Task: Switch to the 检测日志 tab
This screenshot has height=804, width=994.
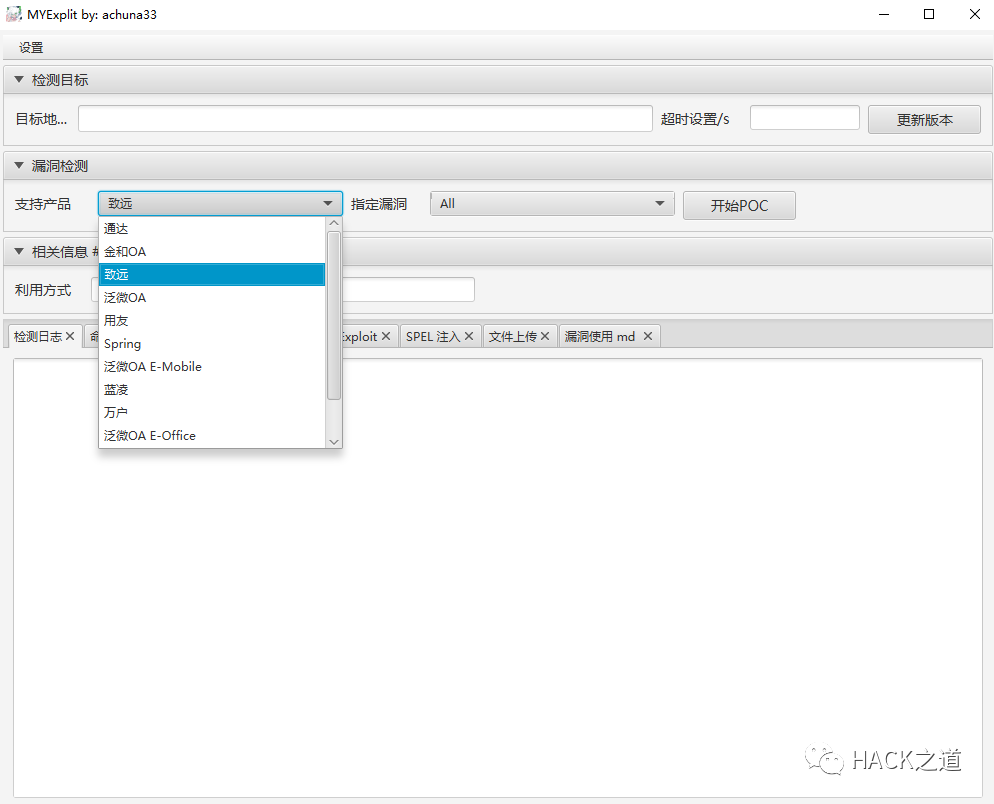Action: (x=38, y=337)
